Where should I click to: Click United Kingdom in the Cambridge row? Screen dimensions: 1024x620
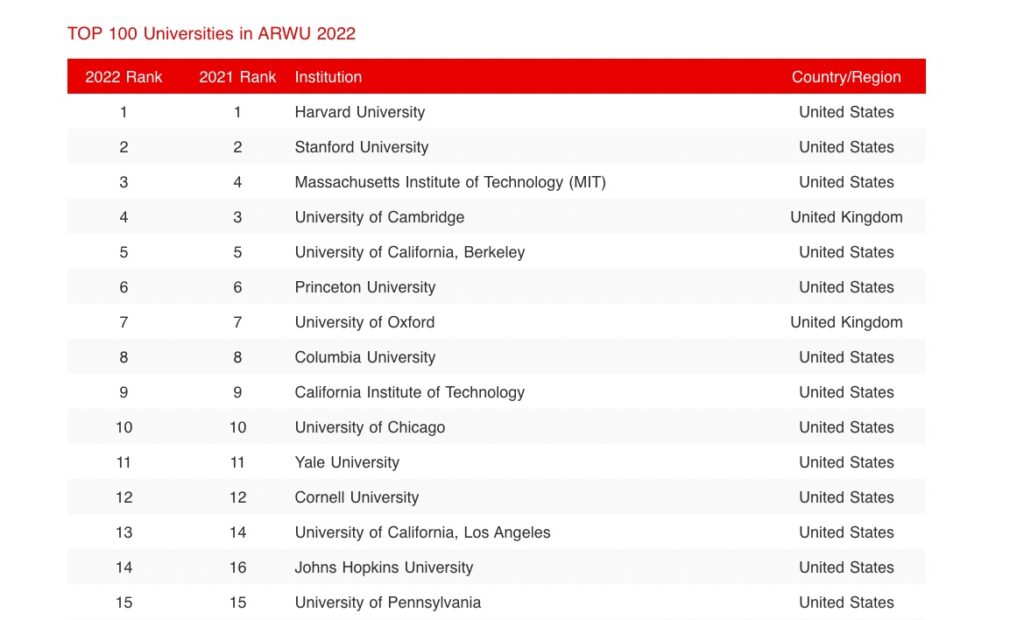846,217
